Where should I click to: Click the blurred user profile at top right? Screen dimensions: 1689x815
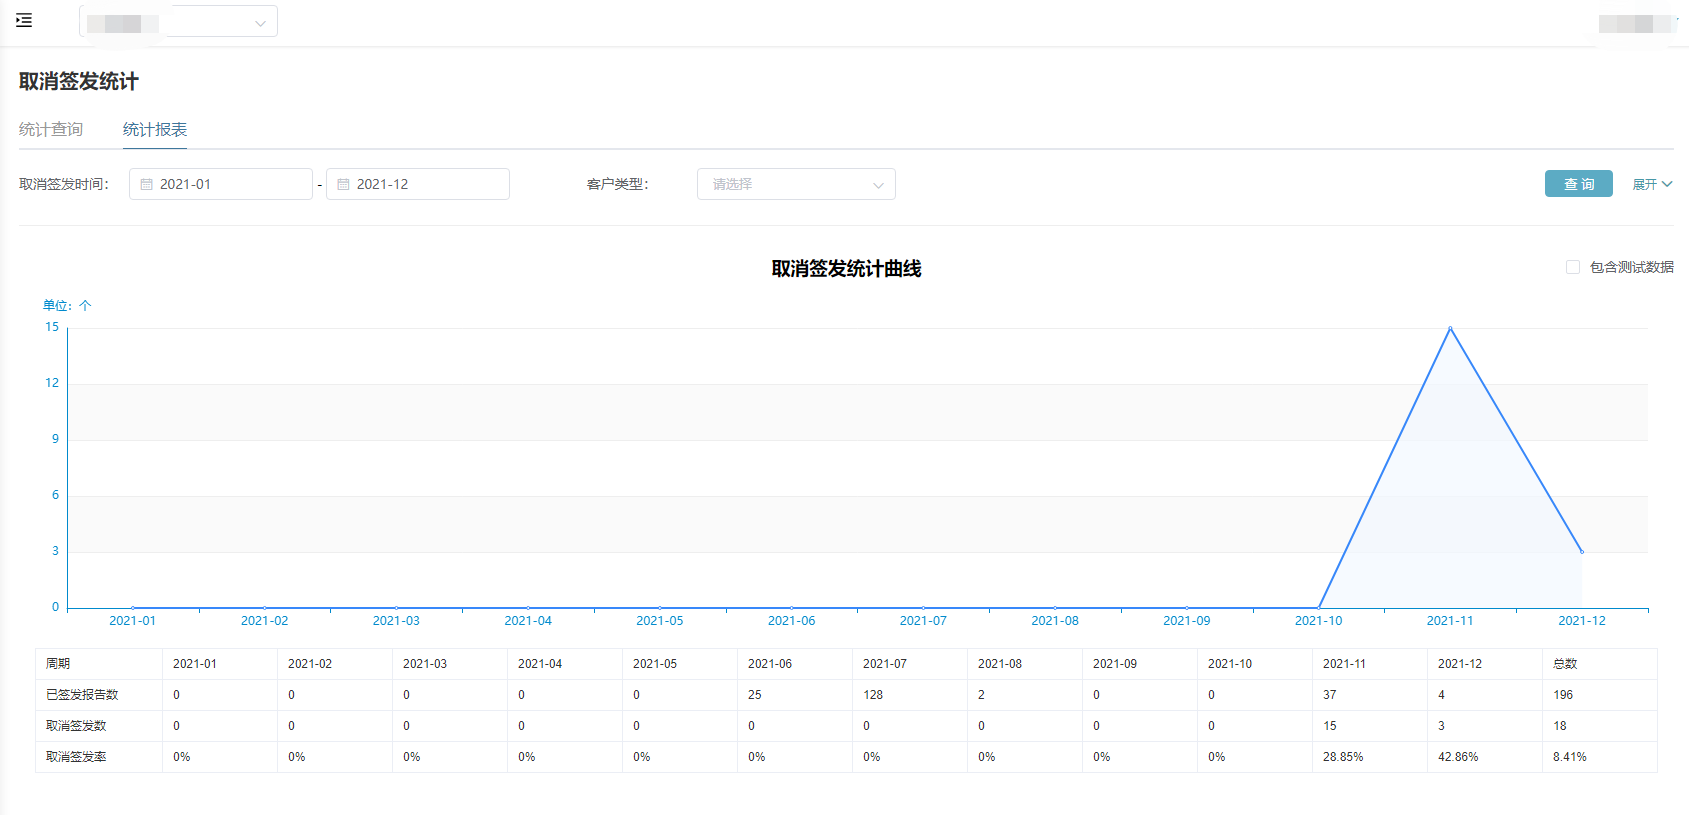coord(1636,24)
